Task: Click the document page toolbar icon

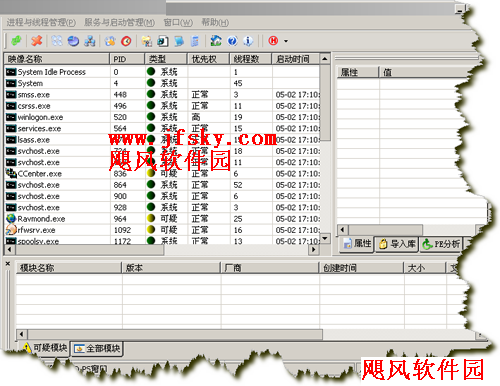Action: point(163,41)
